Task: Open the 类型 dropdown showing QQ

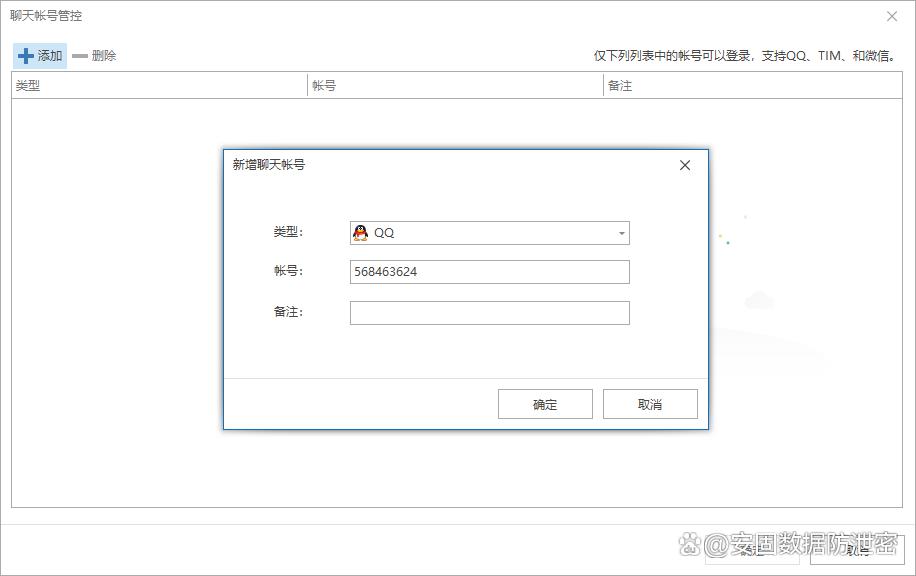Action: pyautogui.click(x=490, y=233)
